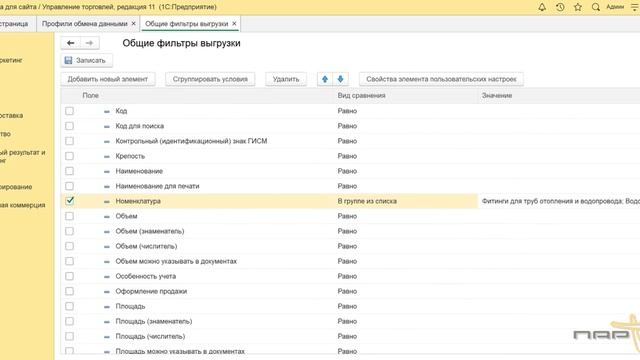The image size is (640, 360).
Task: Open favorites star icon
Action: pyautogui.click(x=578, y=7)
